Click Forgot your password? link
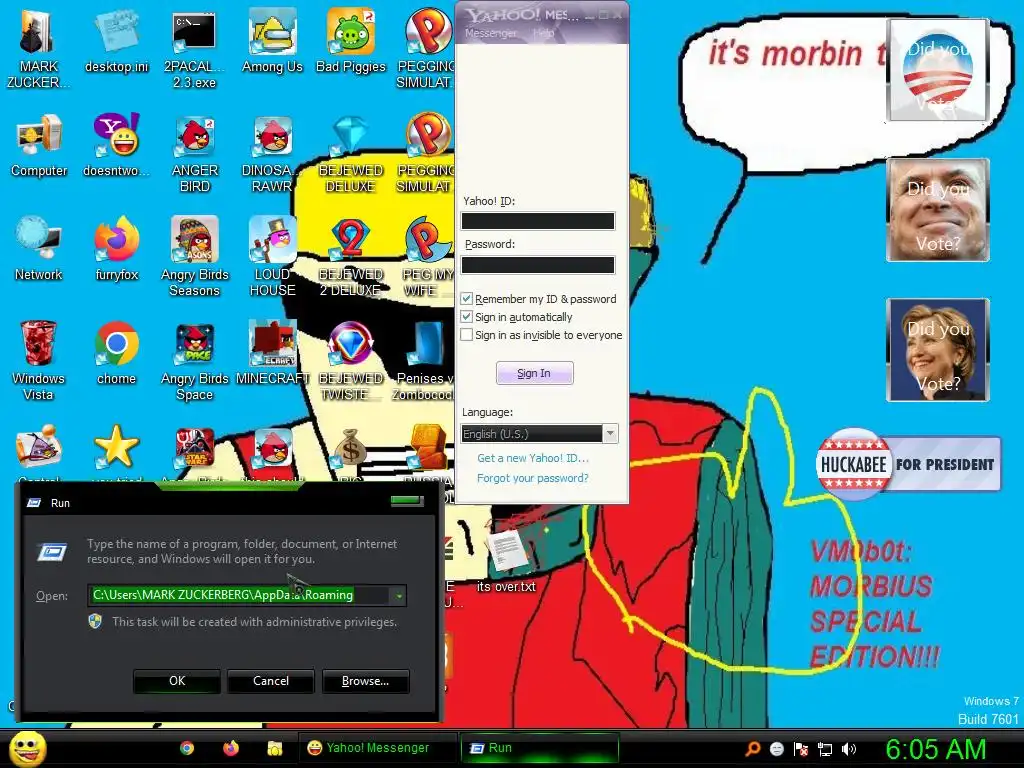Screen dimensions: 1024x768 pos(533,478)
